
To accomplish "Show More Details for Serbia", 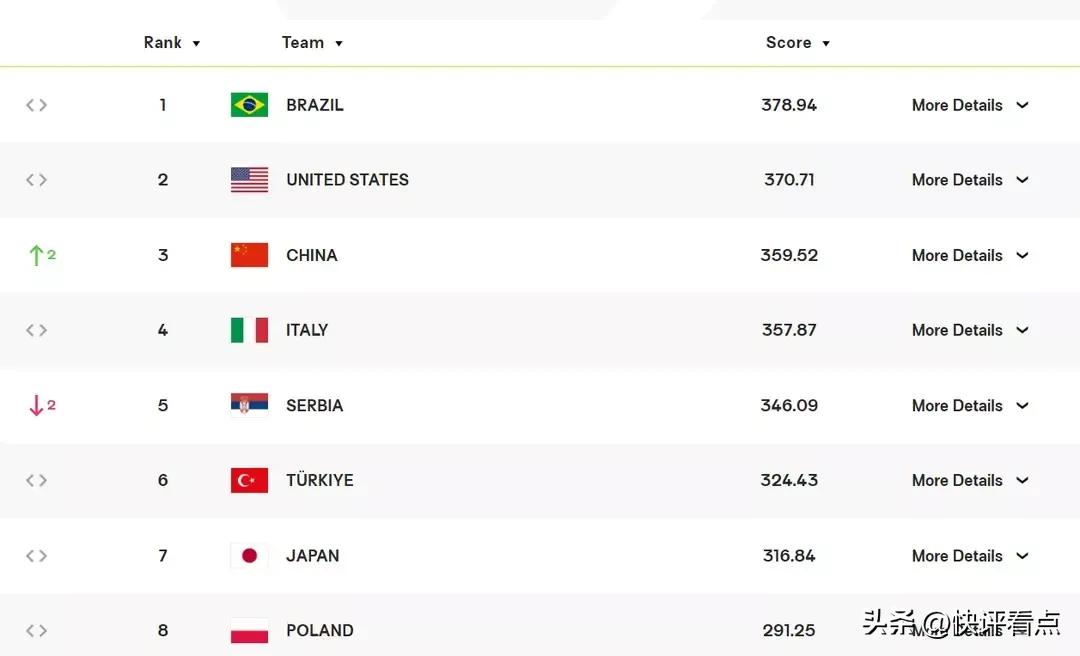I will pyautogui.click(x=970, y=405).
